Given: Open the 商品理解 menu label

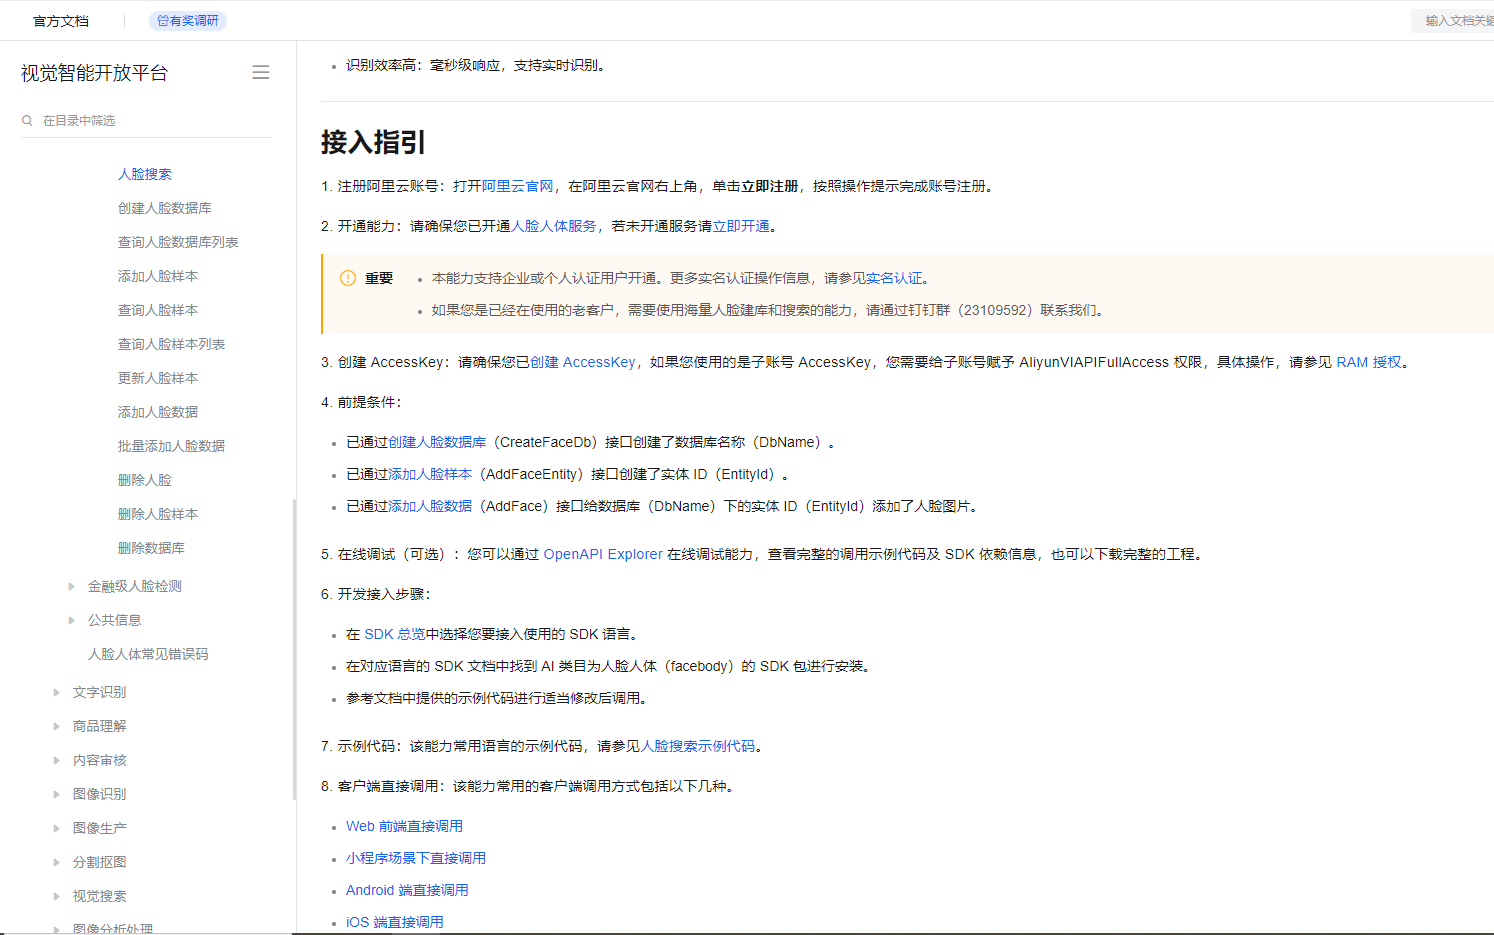Looking at the screenshot, I should pyautogui.click(x=100, y=726).
